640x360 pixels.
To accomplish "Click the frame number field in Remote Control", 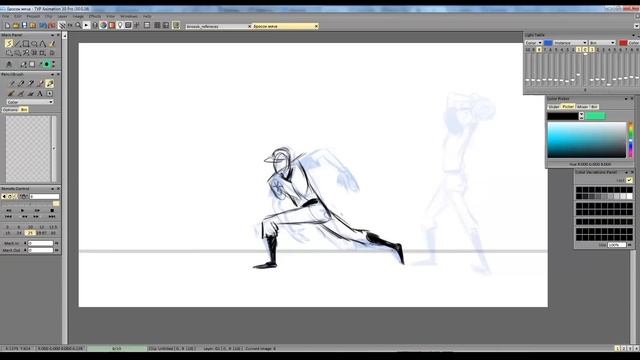I will pyautogui.click(x=44, y=197).
